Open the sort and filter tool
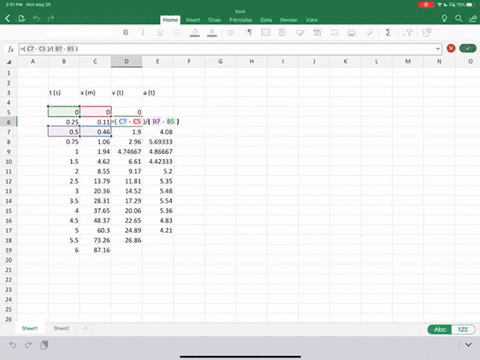Image resolution: width=480 pixels, height=360 pixels. 407,33
